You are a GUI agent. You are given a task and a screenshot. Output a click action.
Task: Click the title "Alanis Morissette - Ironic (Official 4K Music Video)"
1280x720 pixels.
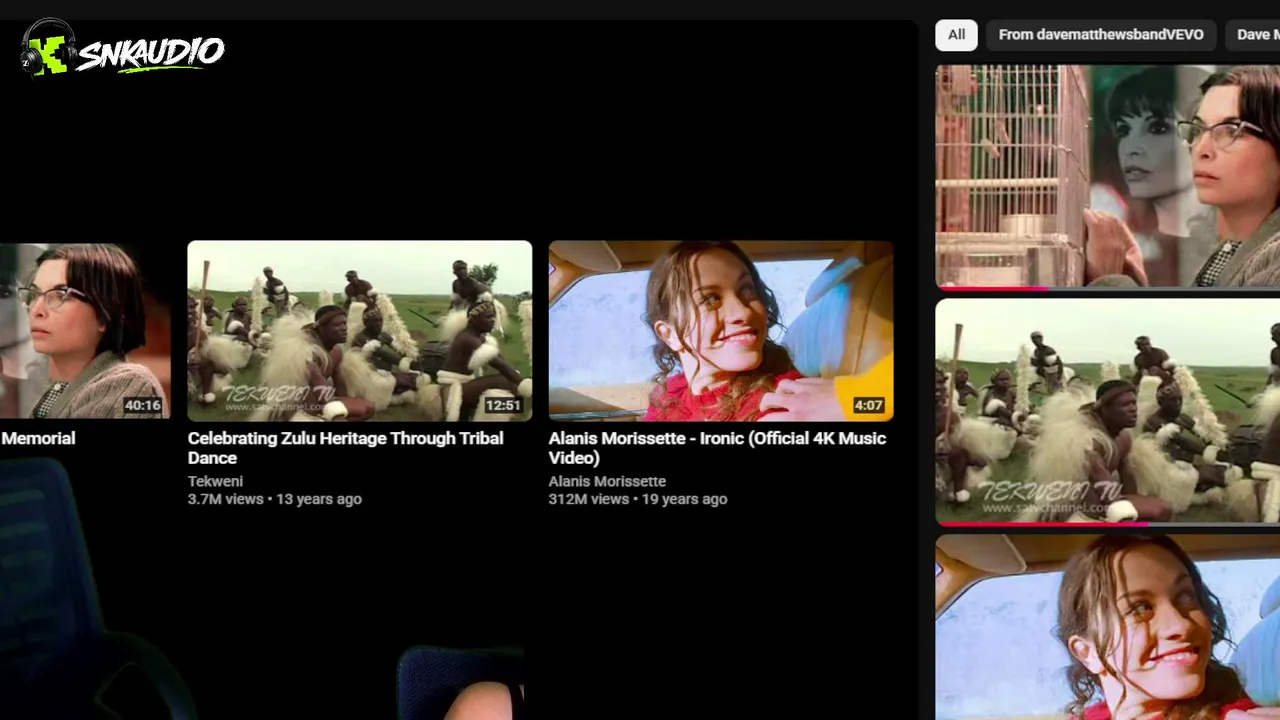coord(717,448)
